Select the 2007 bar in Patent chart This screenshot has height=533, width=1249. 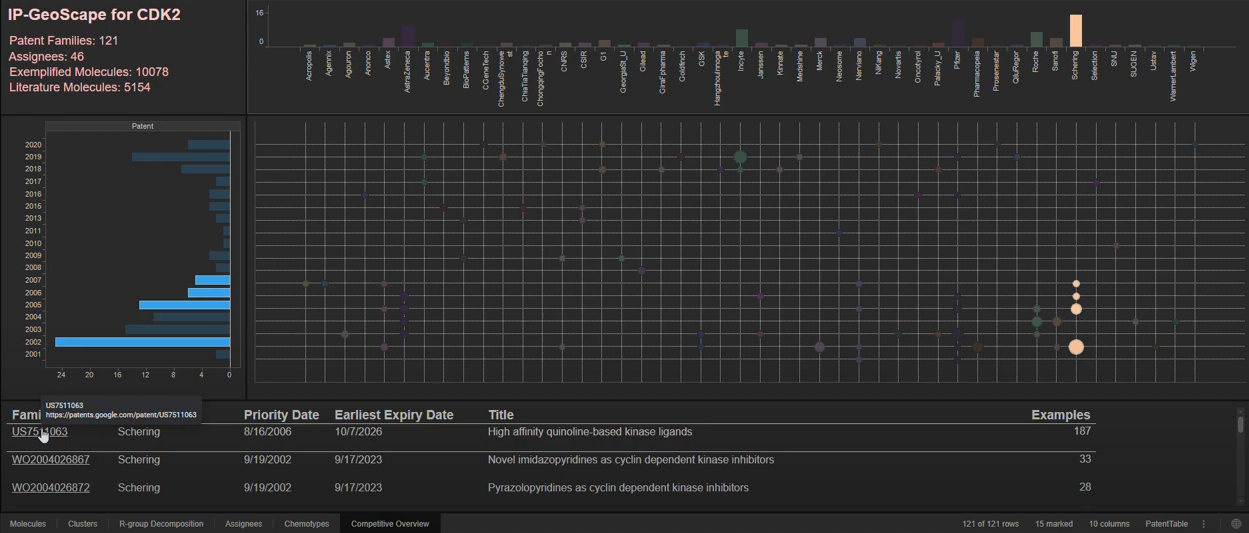click(x=213, y=280)
